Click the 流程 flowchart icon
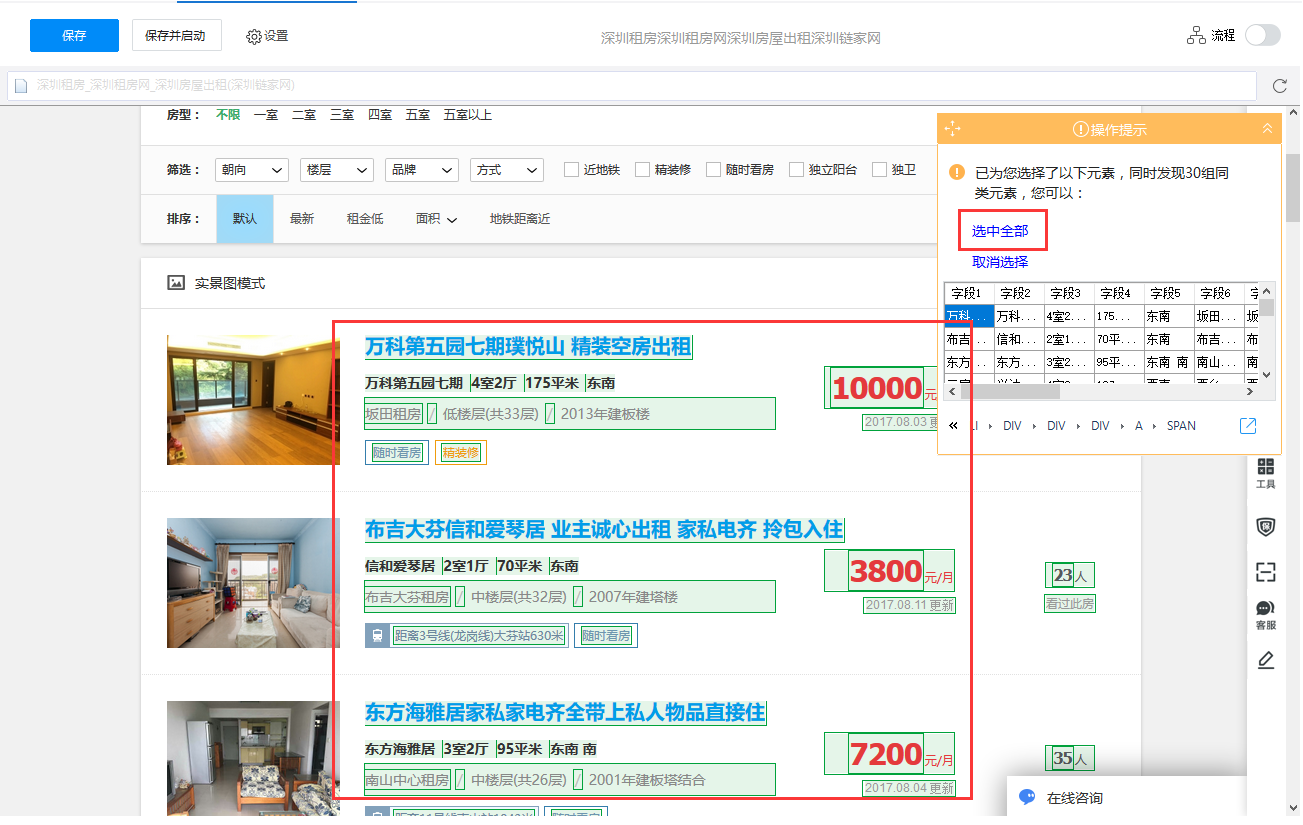The height and width of the screenshot is (825, 1303). pyautogui.click(x=1196, y=35)
